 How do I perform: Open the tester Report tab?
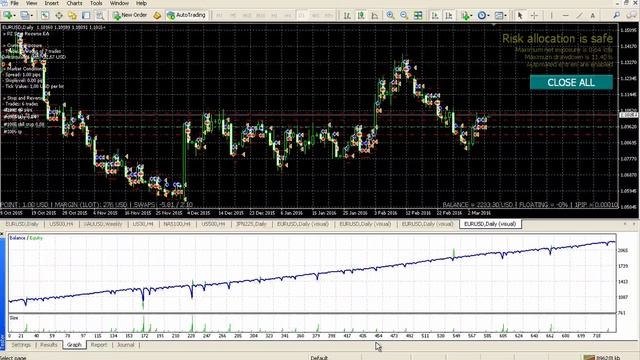99,345
